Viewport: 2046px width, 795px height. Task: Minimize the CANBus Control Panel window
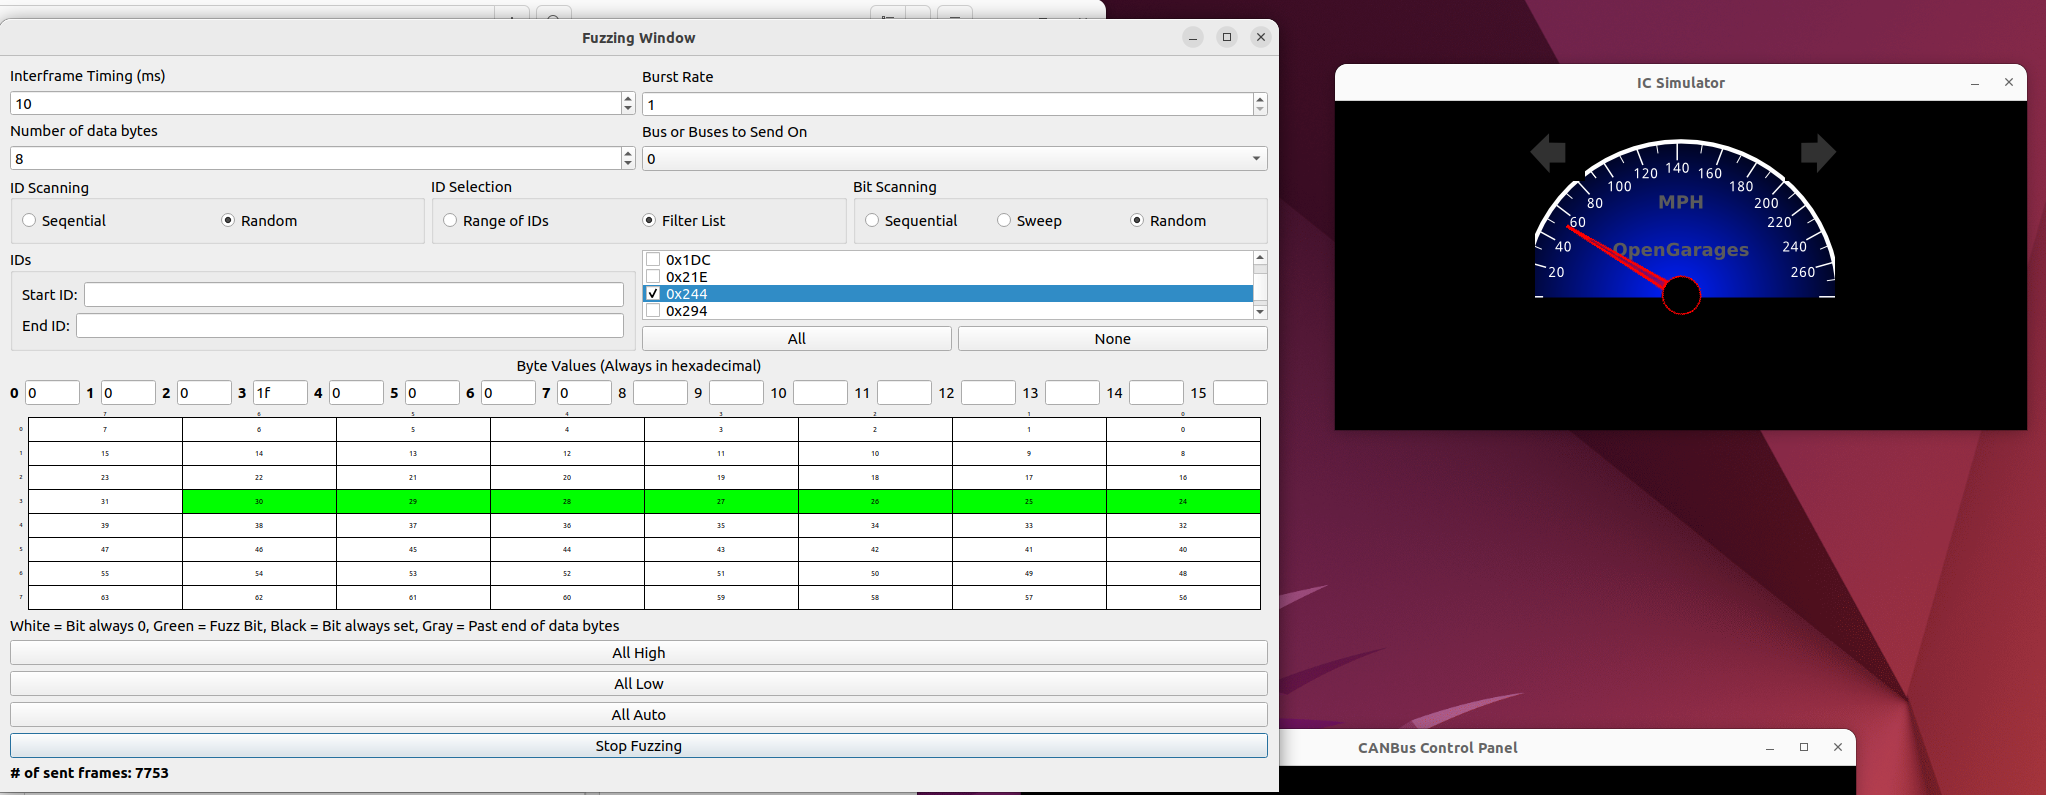tap(1770, 747)
